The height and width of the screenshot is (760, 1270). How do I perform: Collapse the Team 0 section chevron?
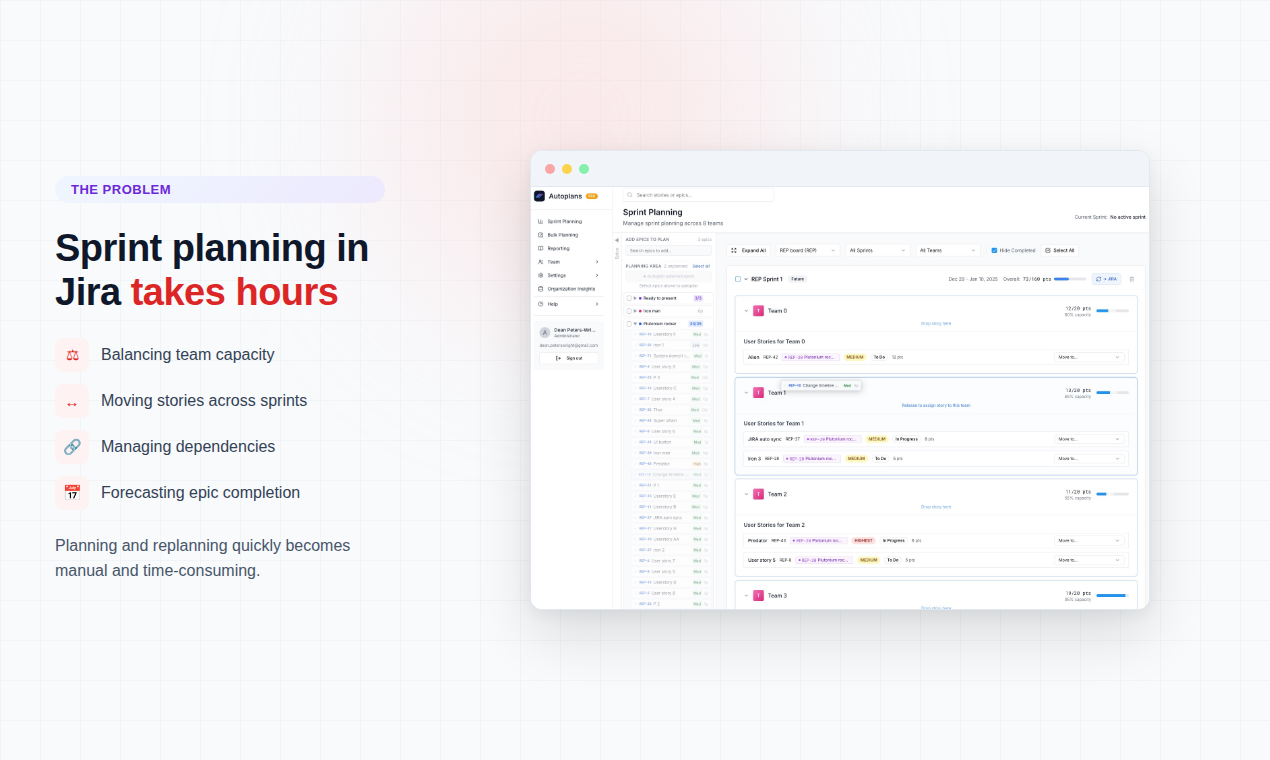[746, 311]
